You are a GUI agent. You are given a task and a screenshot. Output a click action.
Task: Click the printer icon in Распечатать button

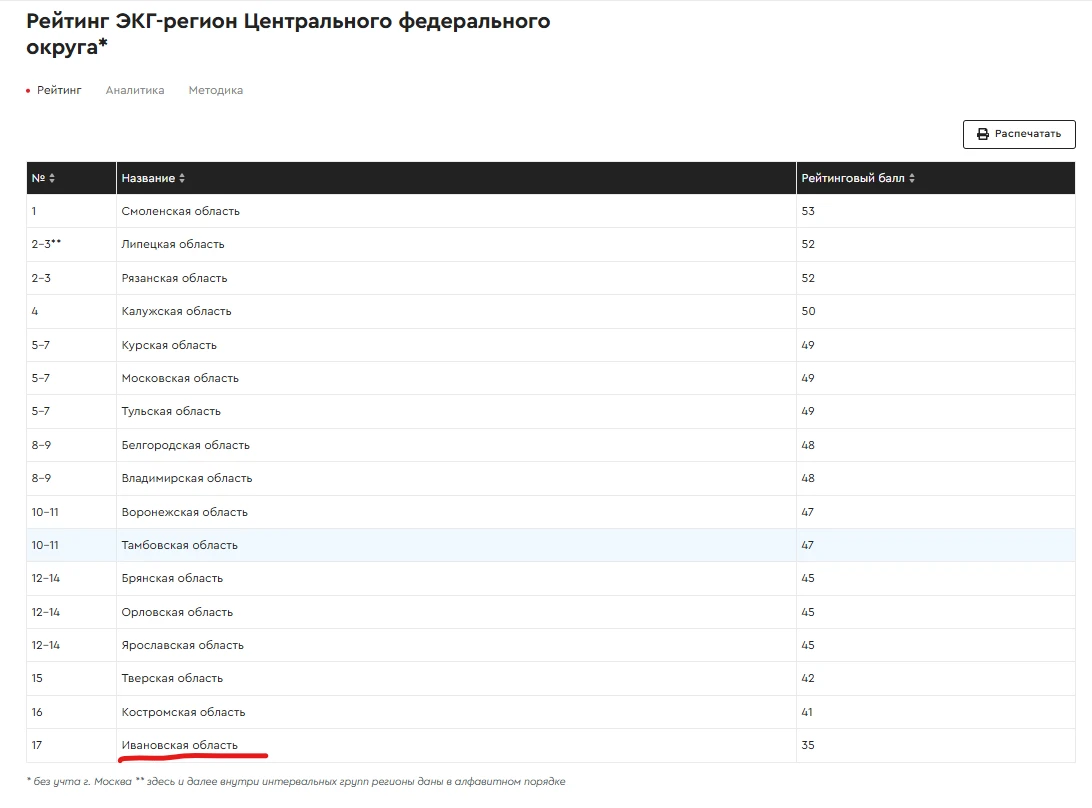(x=983, y=134)
